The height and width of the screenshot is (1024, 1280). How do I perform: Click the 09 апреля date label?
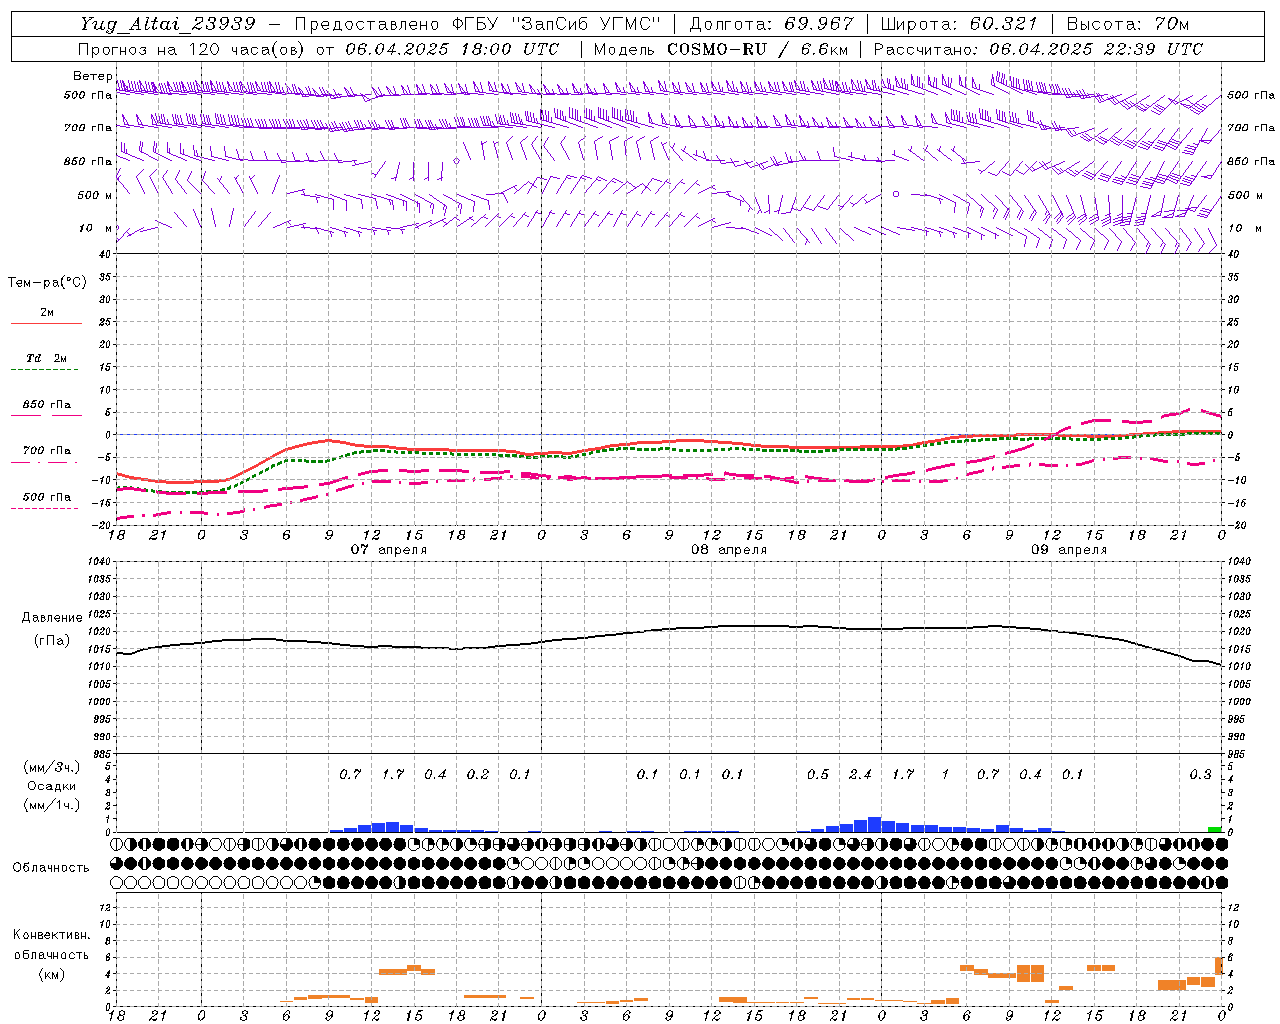coord(1069,550)
